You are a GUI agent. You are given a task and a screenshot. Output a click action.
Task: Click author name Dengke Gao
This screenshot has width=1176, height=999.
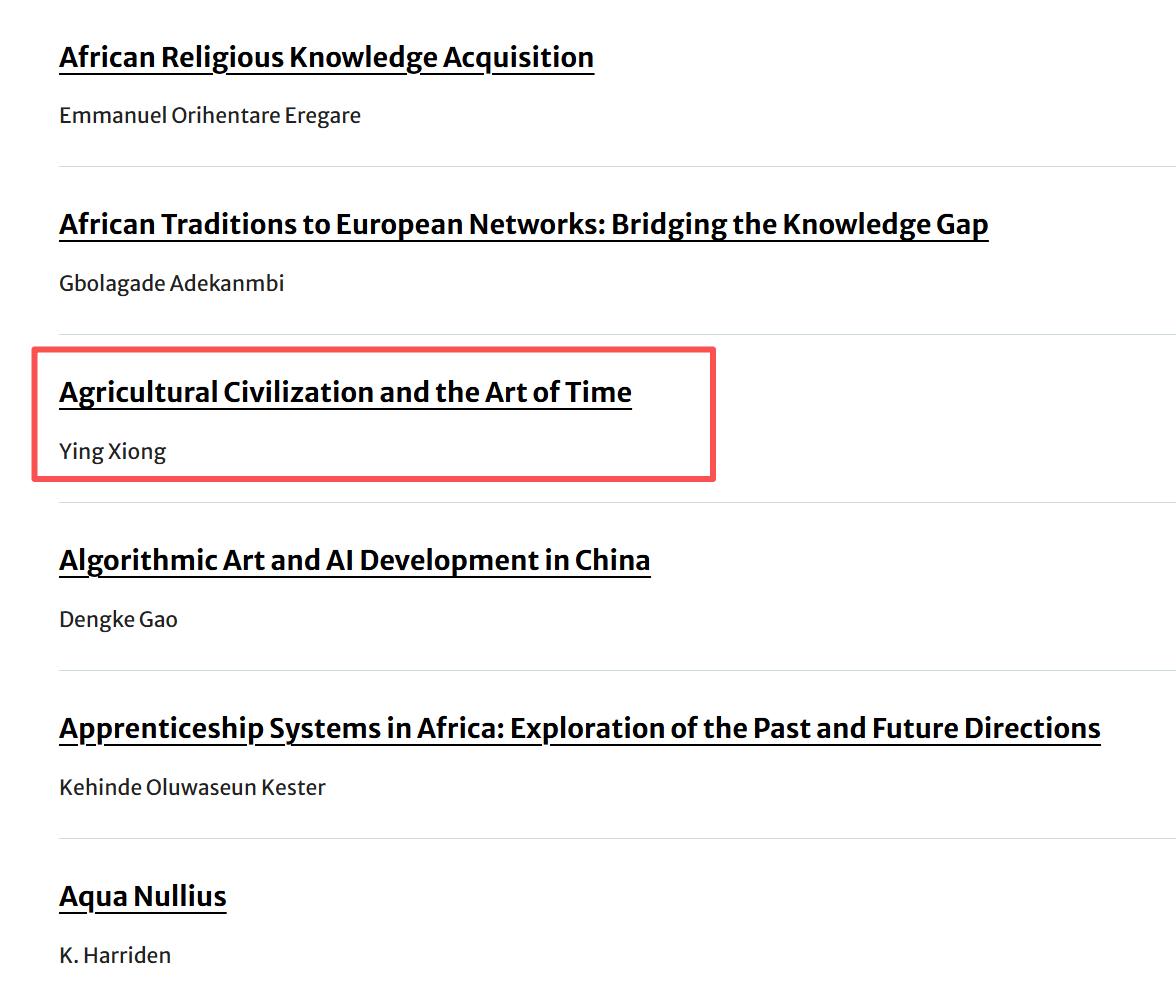point(118,620)
